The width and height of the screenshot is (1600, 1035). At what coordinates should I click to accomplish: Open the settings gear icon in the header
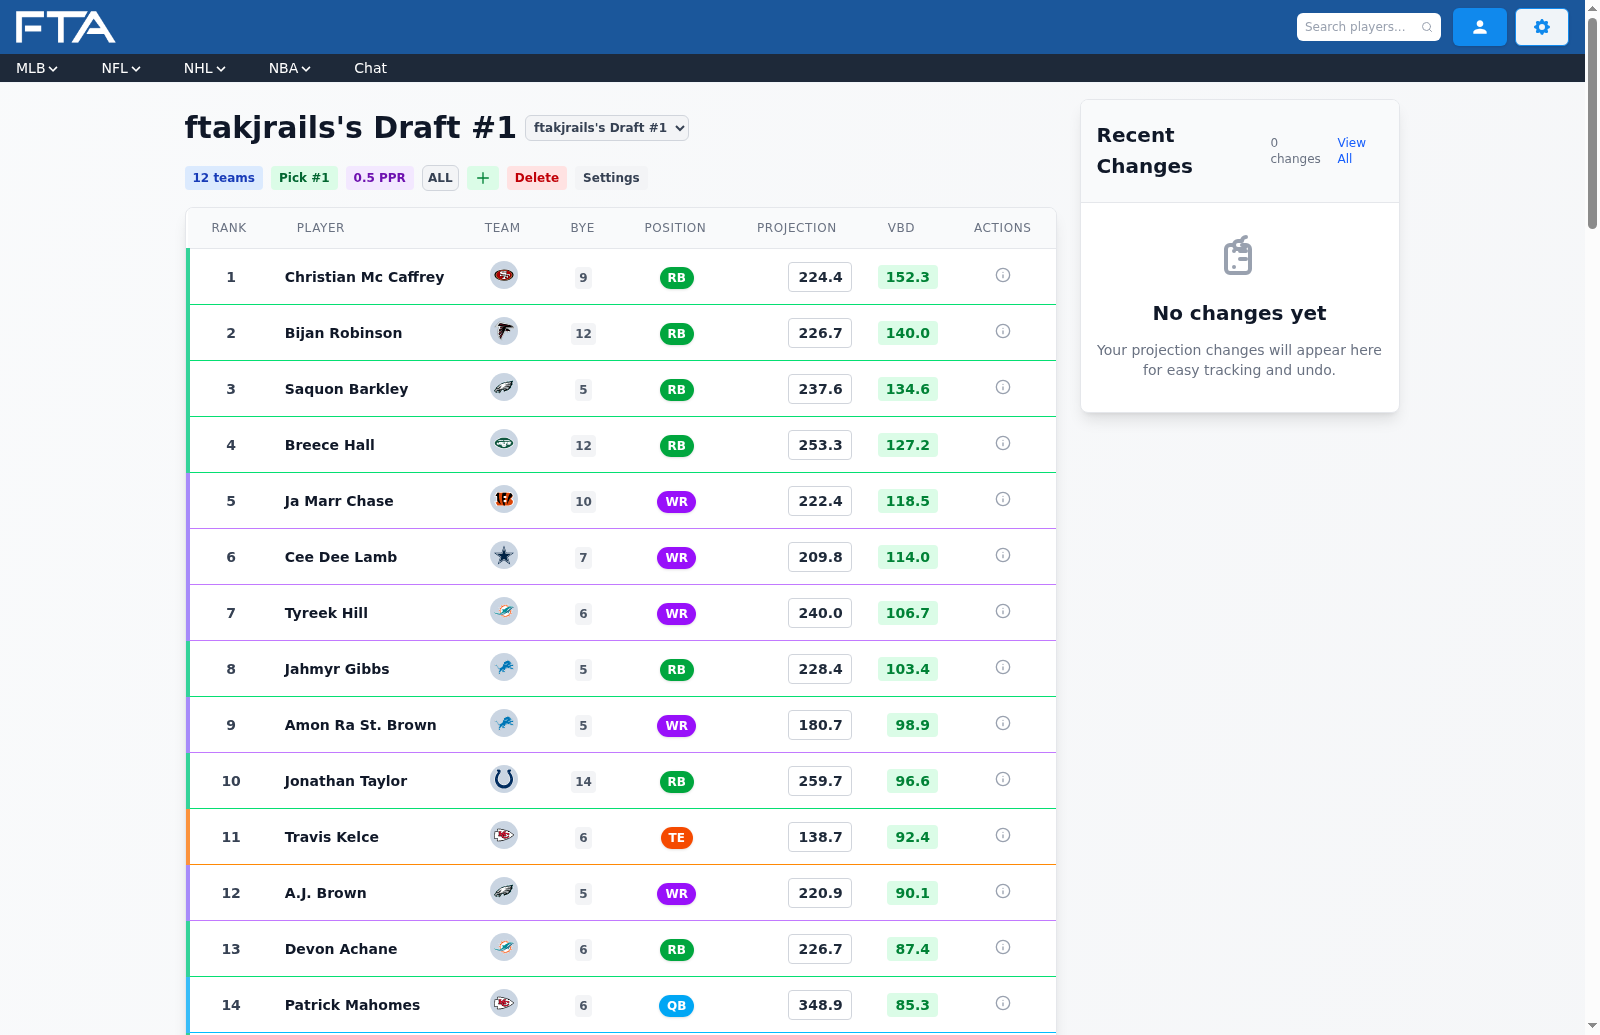pyautogui.click(x=1541, y=27)
